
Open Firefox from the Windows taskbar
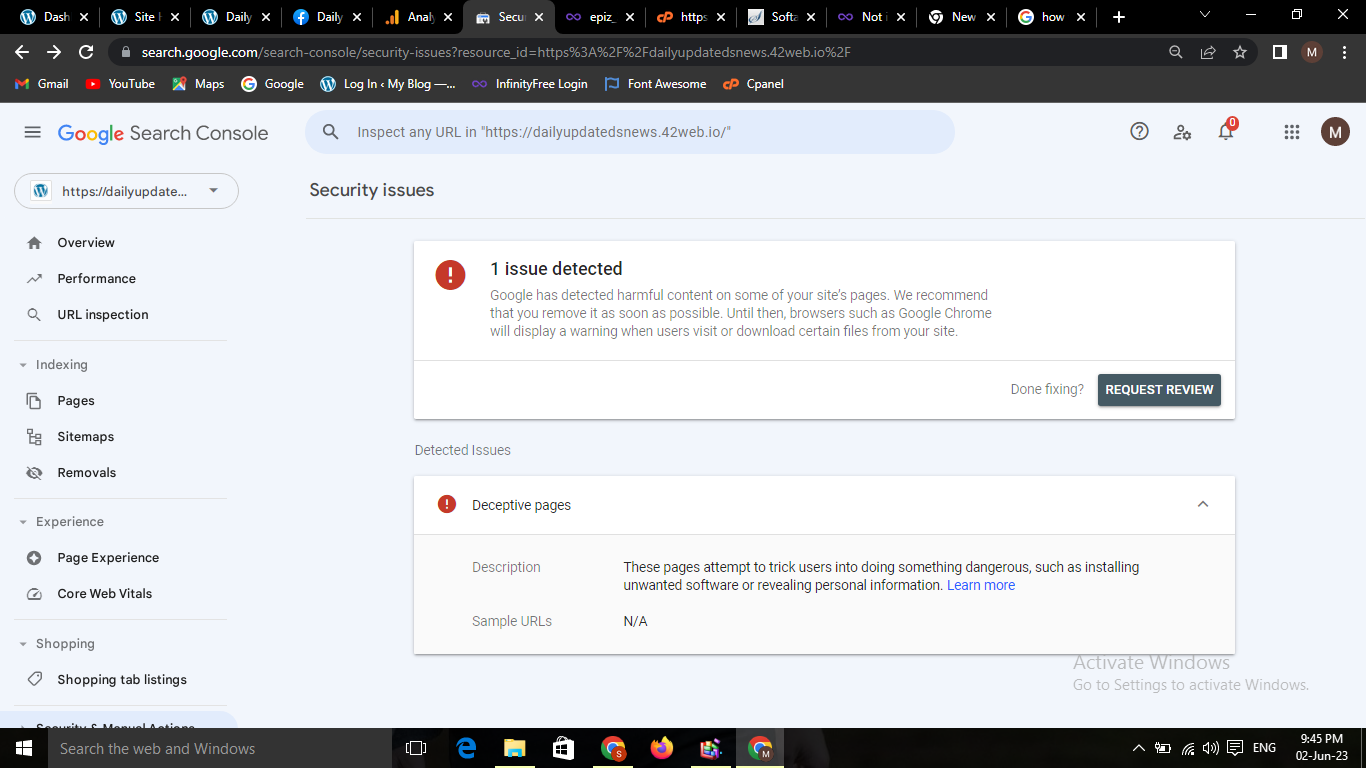click(x=661, y=748)
